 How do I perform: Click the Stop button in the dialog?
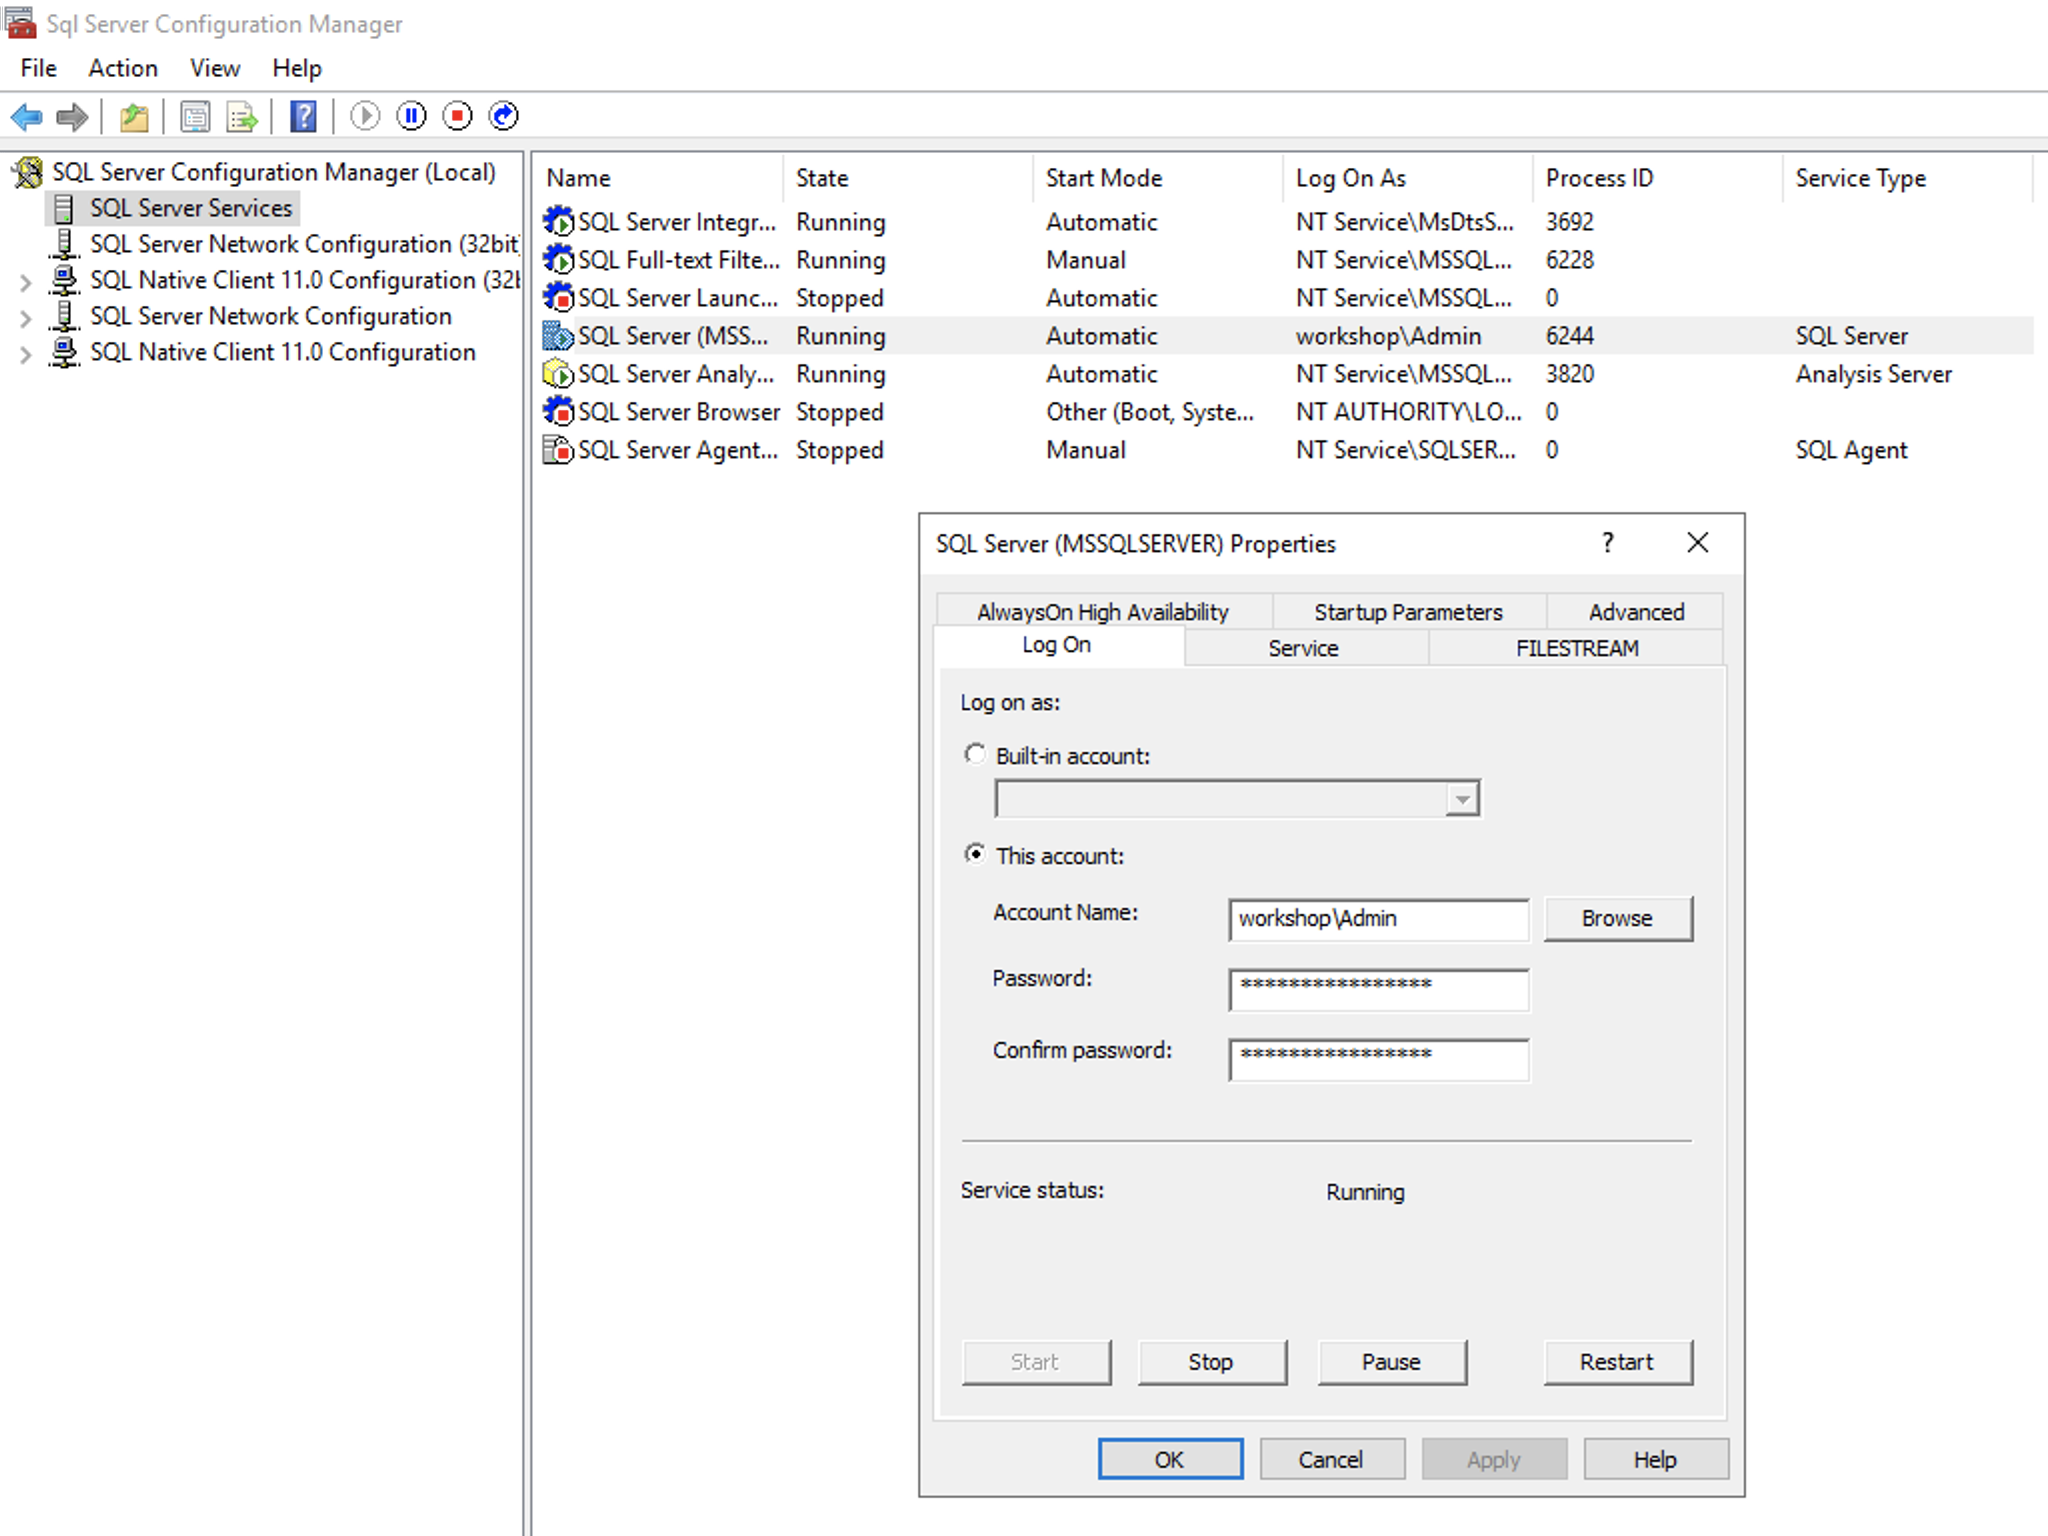pyautogui.click(x=1211, y=1362)
